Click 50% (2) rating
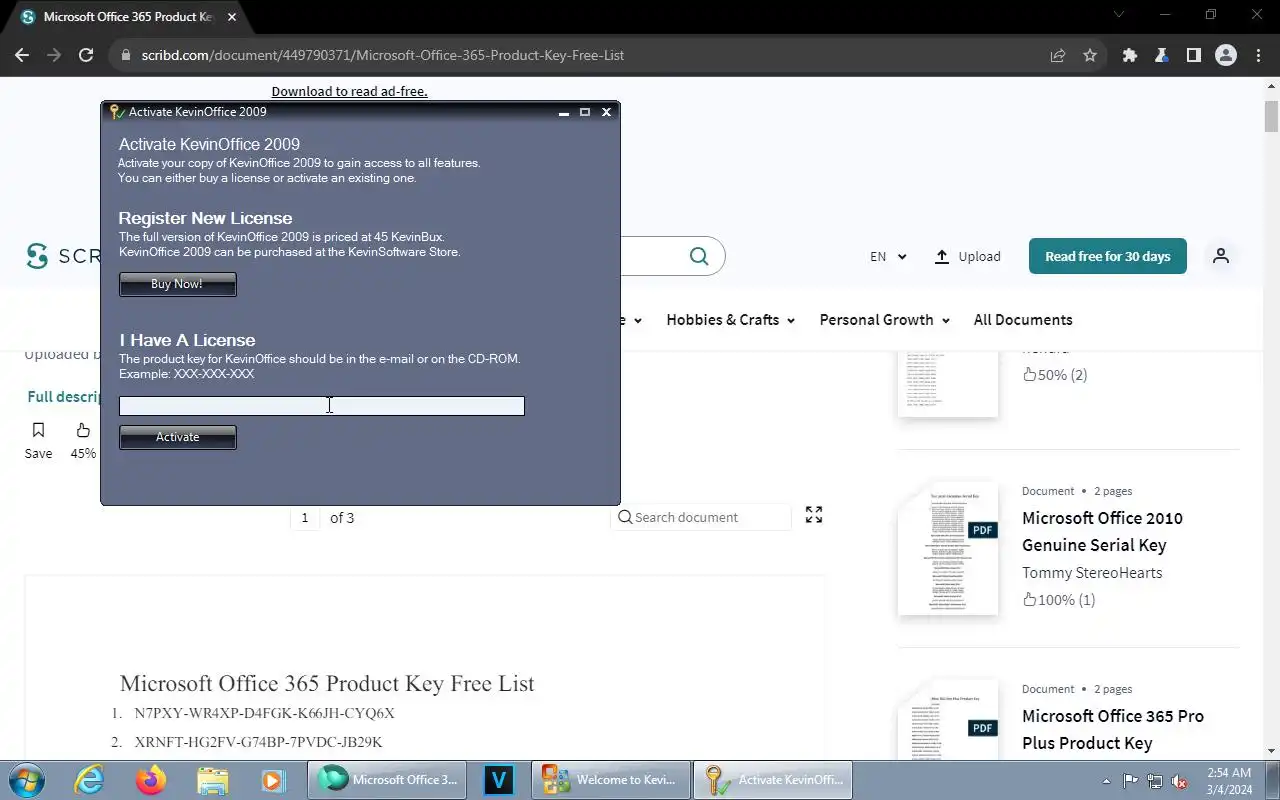Screen dimensions: 1280x800 (x=1055, y=375)
